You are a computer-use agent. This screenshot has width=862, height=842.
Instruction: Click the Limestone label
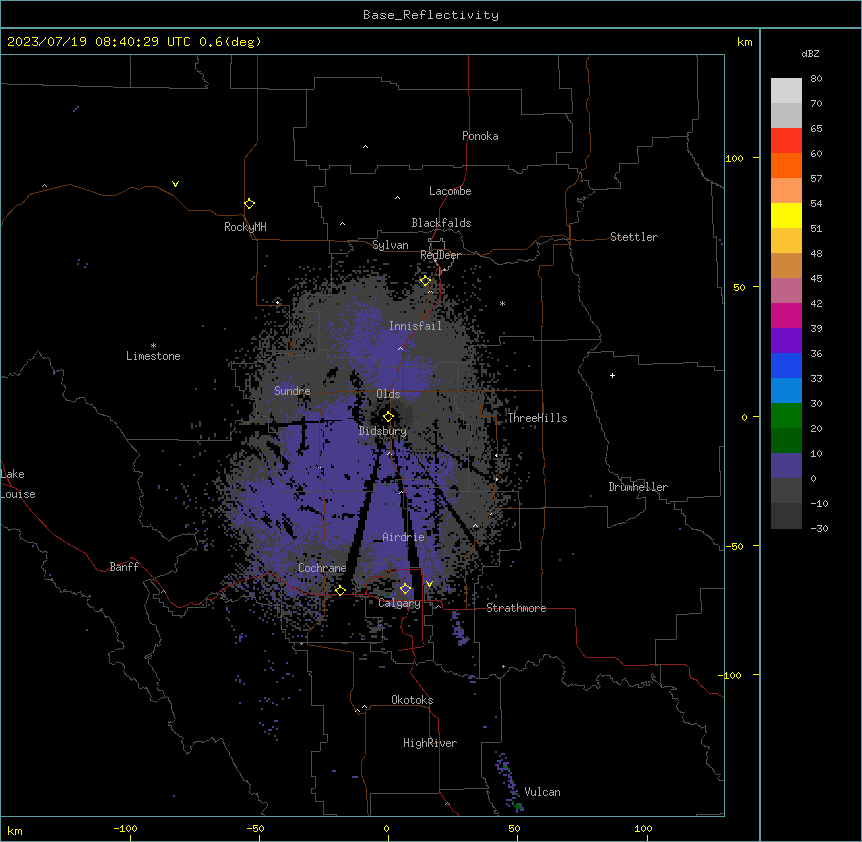[153, 356]
